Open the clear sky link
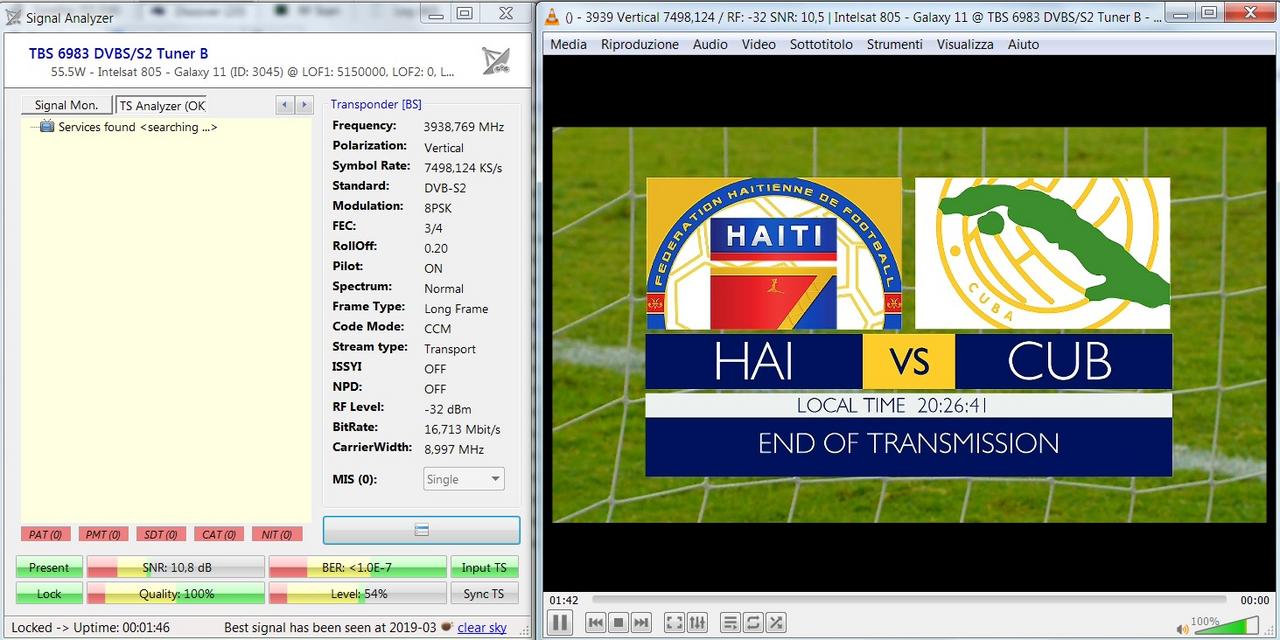1280x640 pixels. pyautogui.click(x=482, y=628)
